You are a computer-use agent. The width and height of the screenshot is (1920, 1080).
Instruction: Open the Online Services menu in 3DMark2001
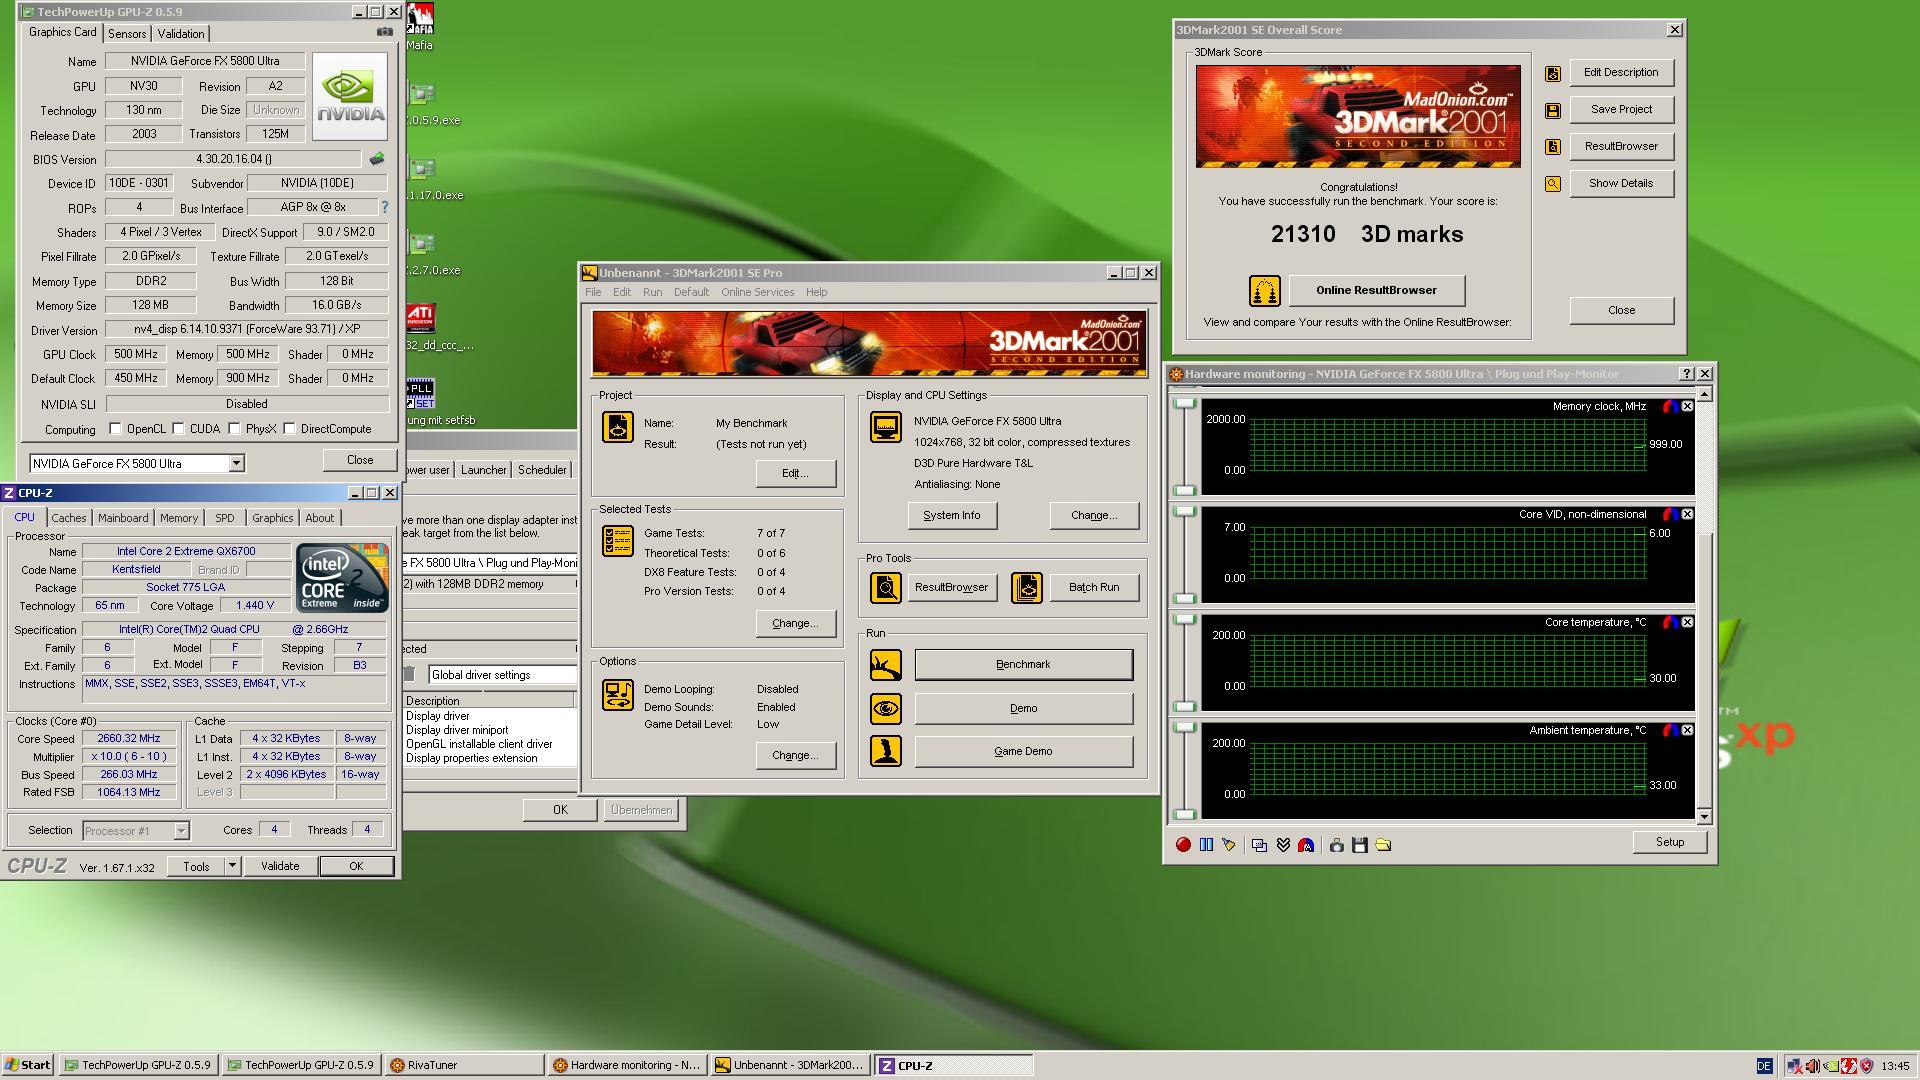757,292
